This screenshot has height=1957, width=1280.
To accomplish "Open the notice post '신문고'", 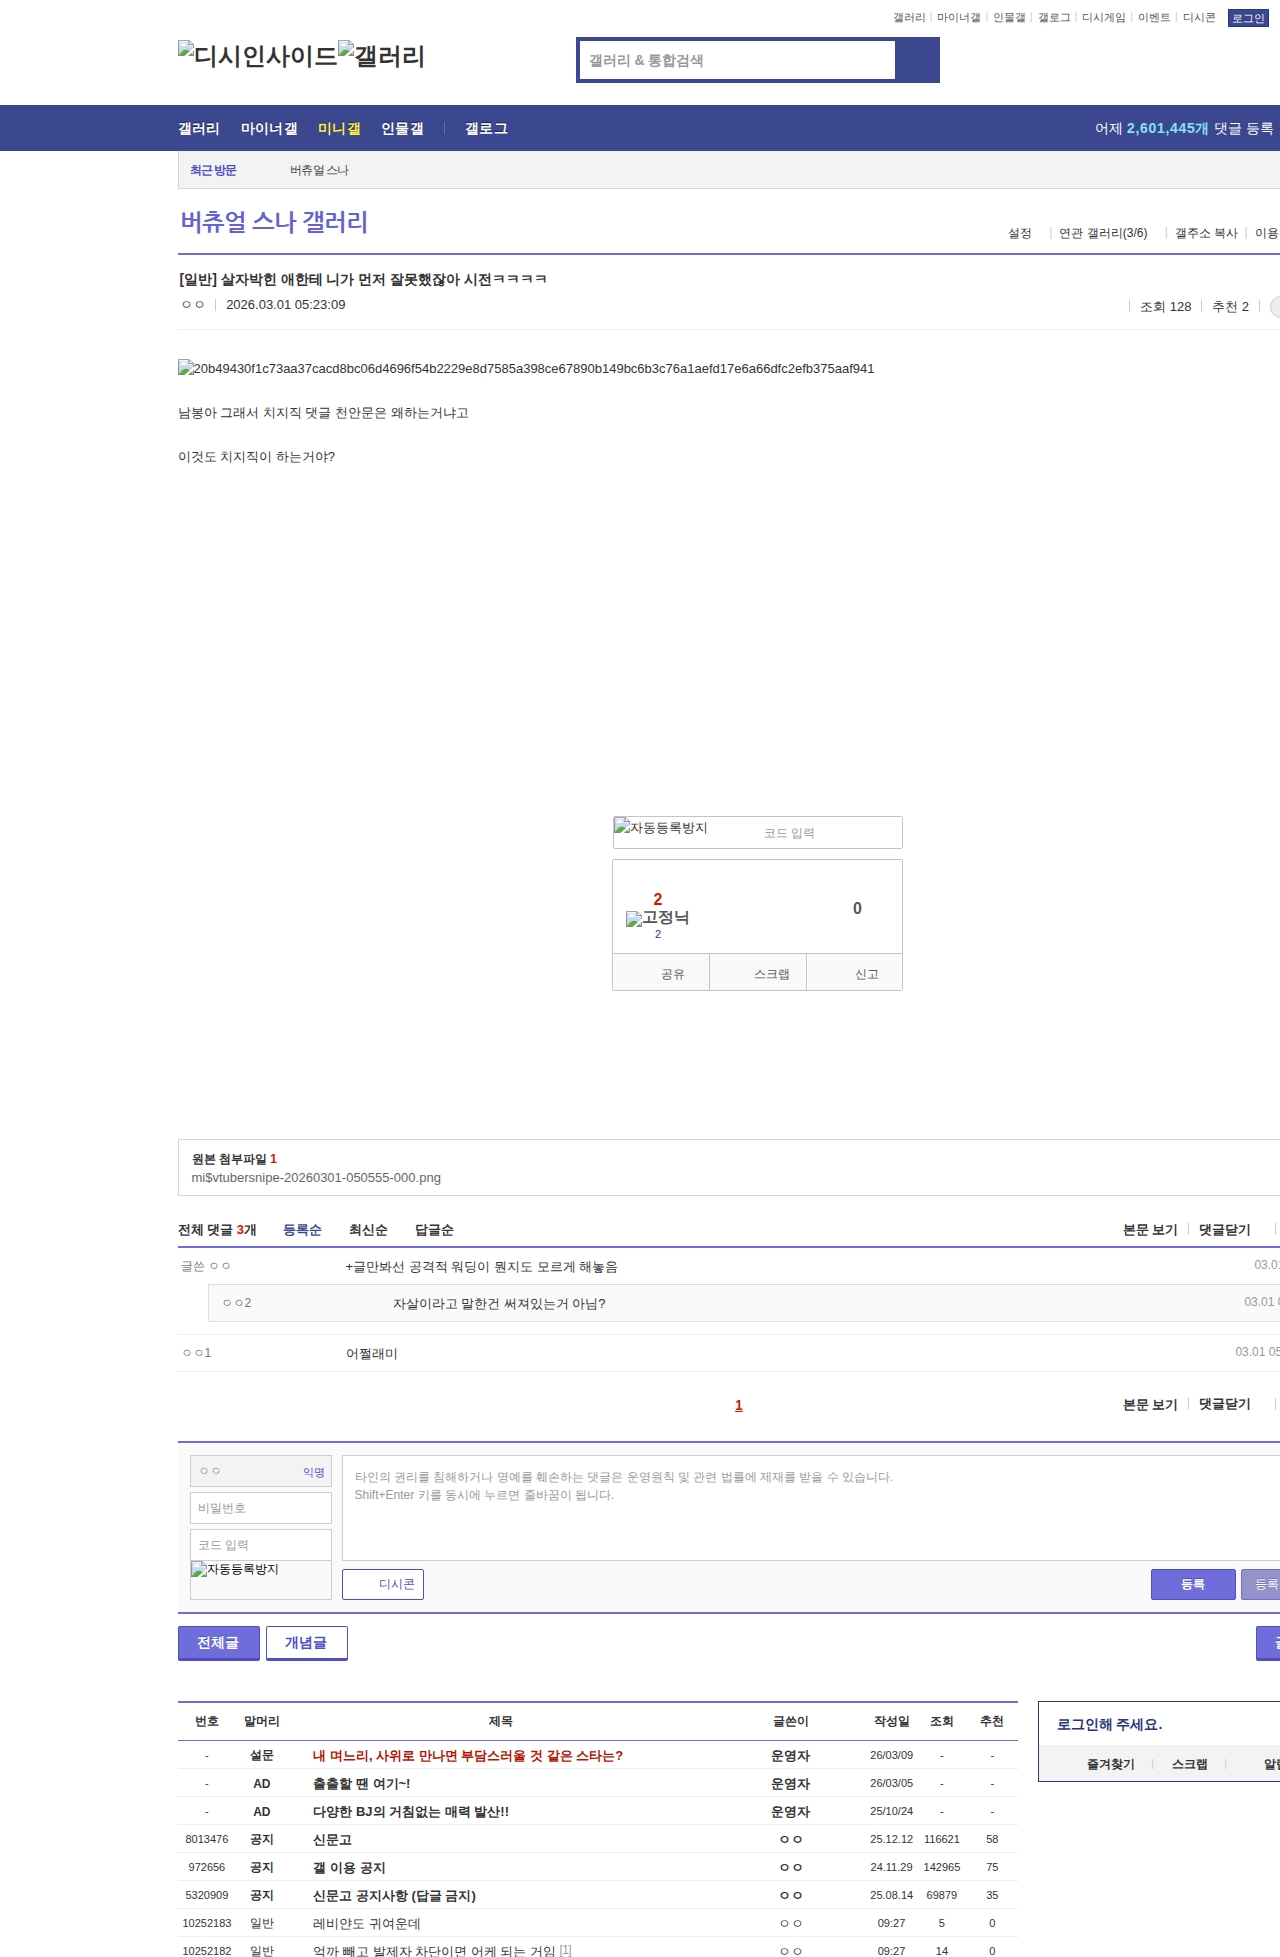I will click(332, 1839).
